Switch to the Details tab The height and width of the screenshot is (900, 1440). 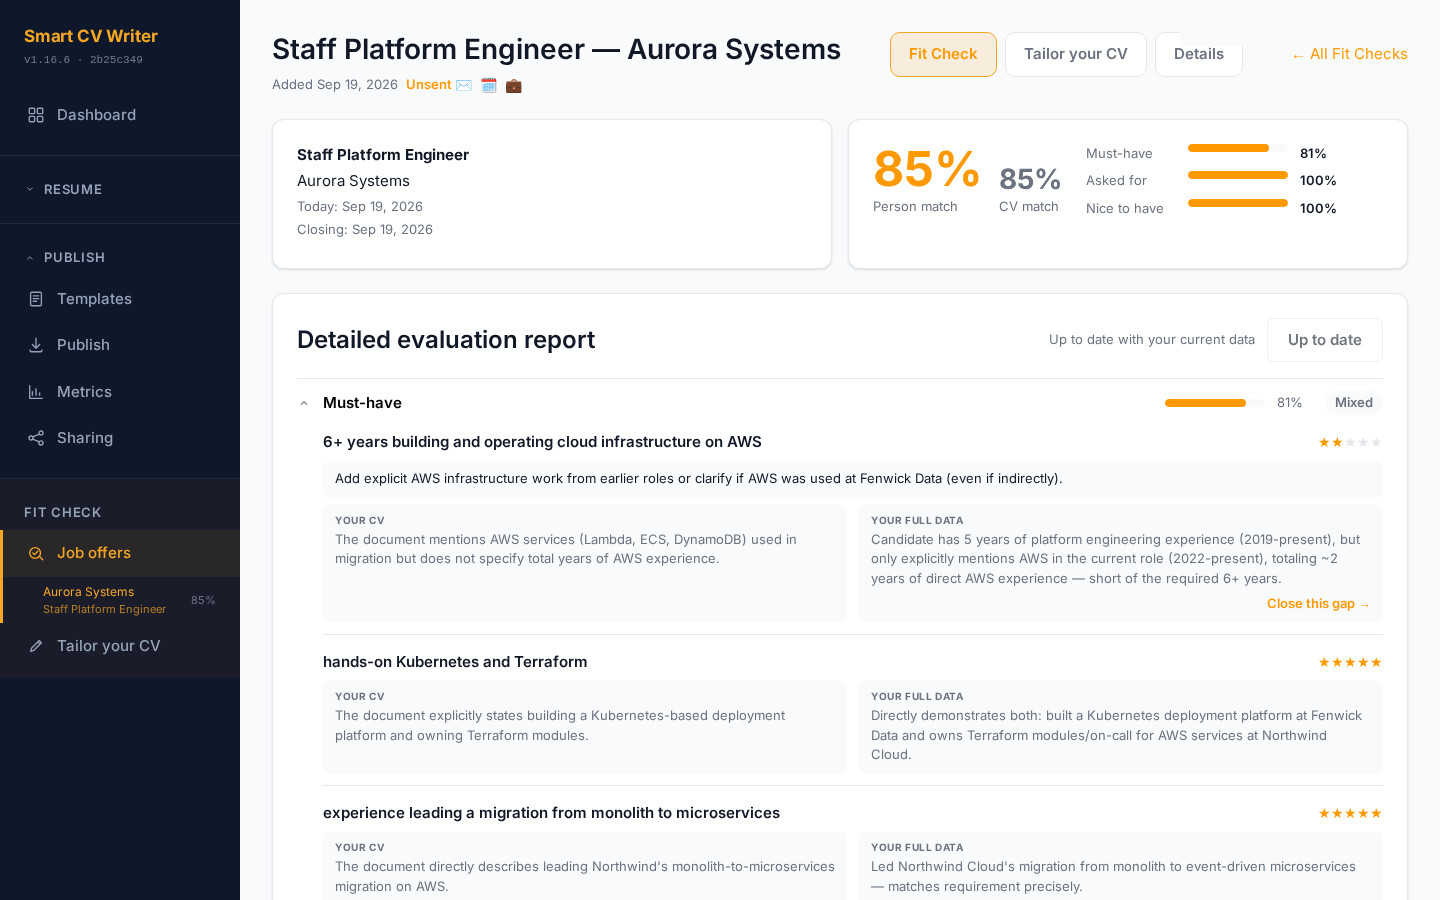coord(1198,54)
